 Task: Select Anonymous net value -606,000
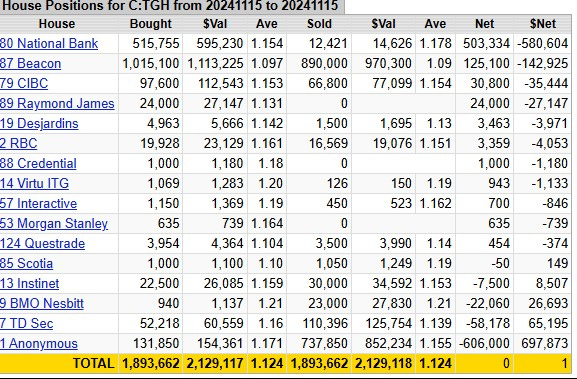[484, 343]
